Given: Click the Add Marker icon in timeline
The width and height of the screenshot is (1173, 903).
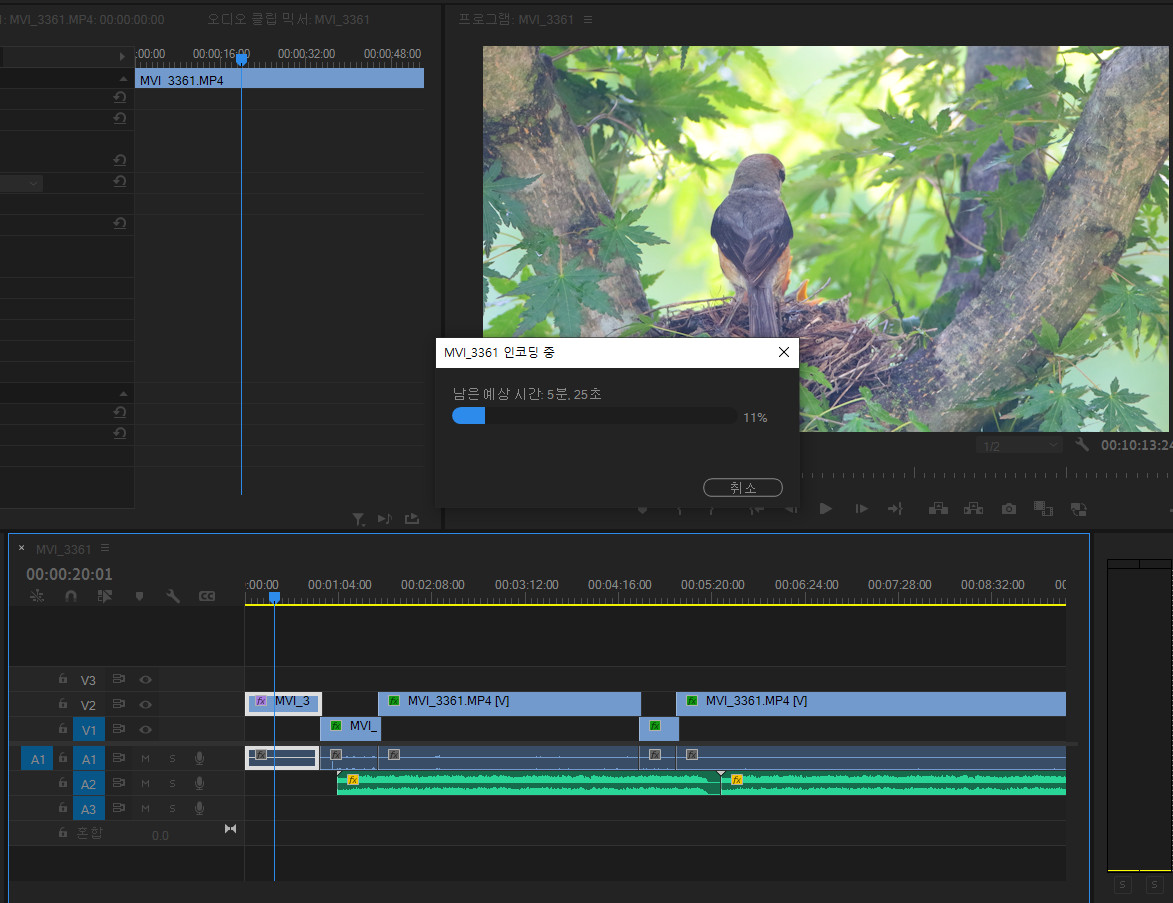Looking at the screenshot, I should click(139, 596).
